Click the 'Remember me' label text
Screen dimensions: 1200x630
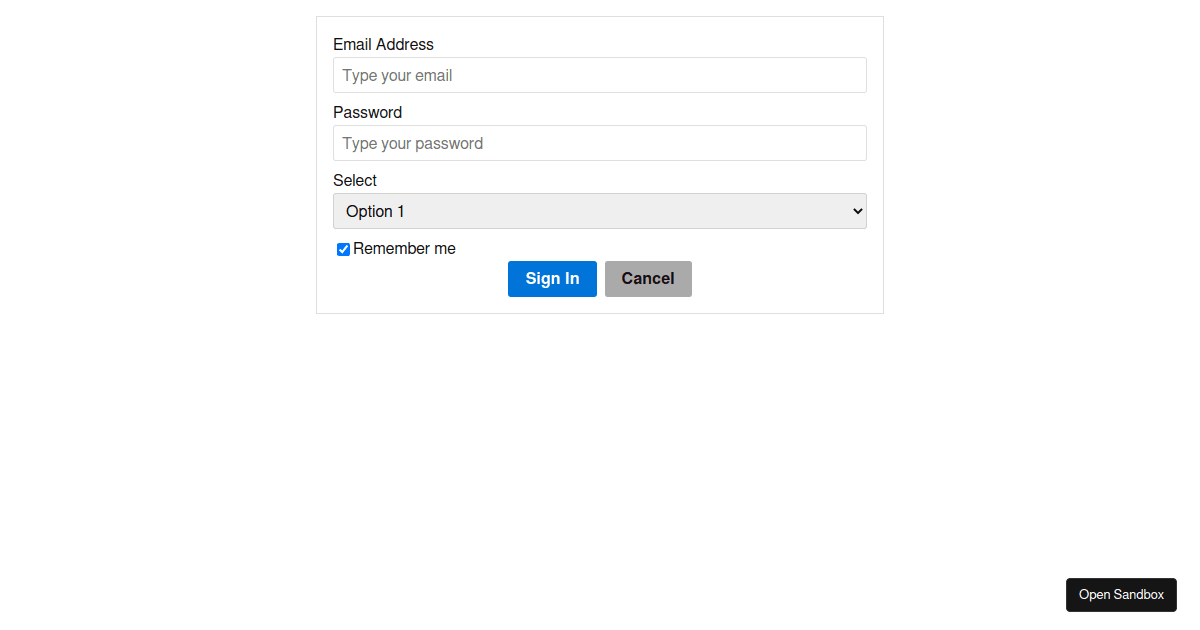point(404,248)
